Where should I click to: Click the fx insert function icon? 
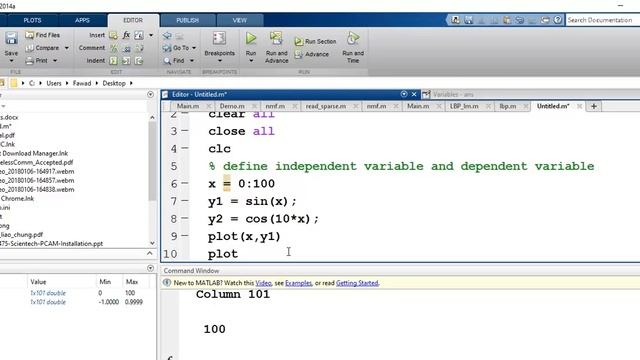(x=126, y=35)
